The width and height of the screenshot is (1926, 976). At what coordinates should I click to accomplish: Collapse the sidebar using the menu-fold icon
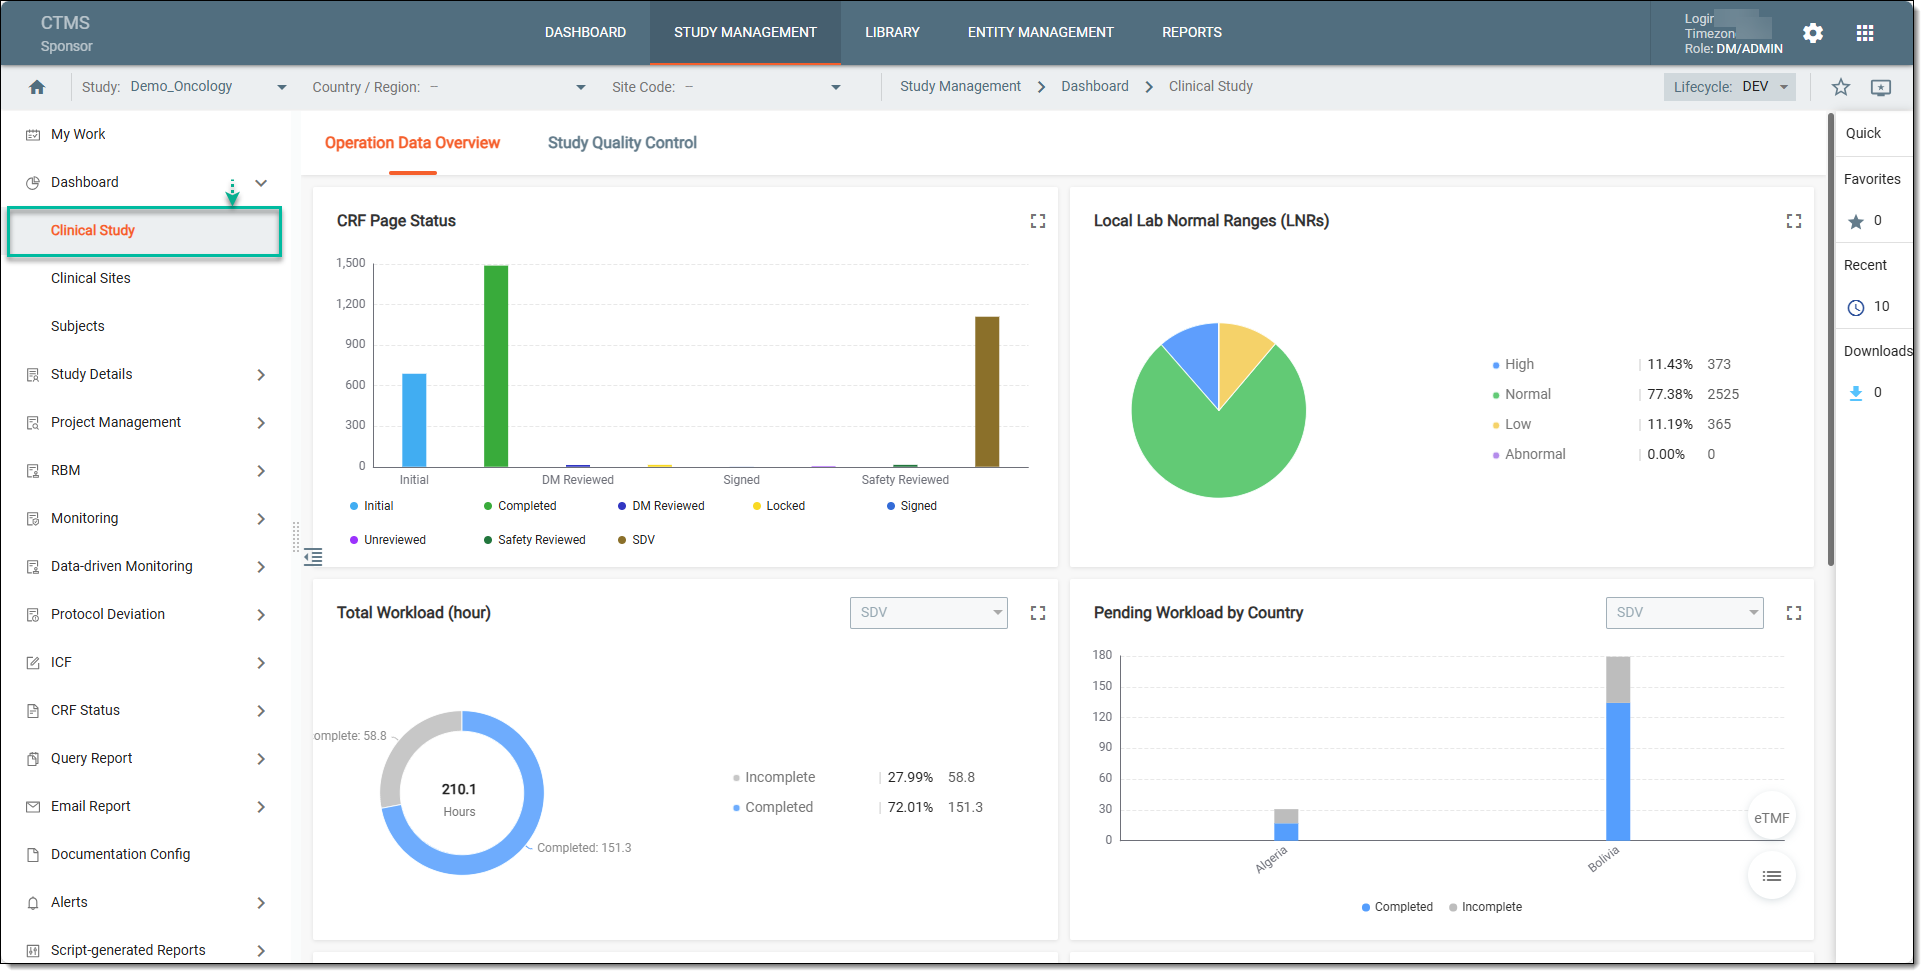tap(313, 557)
